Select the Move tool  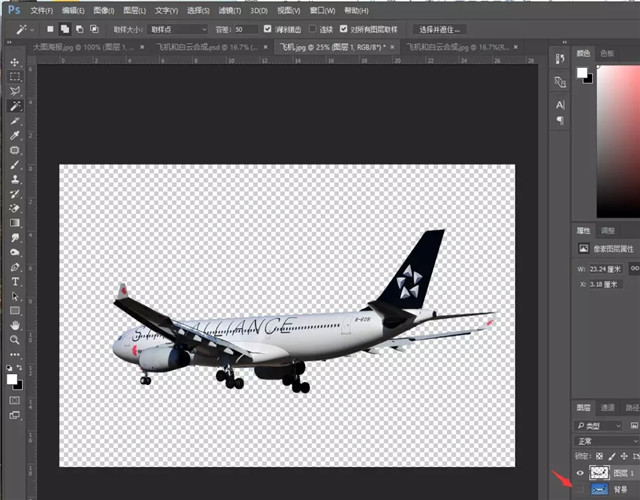pos(15,61)
